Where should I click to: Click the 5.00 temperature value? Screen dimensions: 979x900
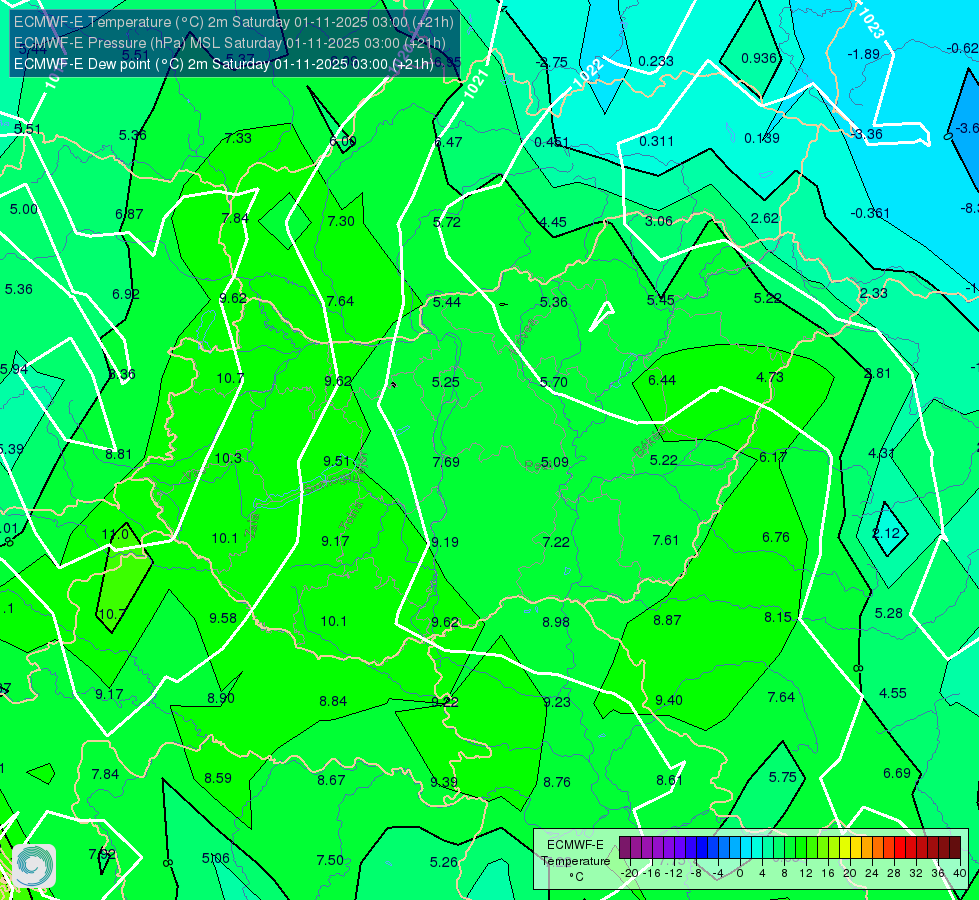(x=24, y=209)
